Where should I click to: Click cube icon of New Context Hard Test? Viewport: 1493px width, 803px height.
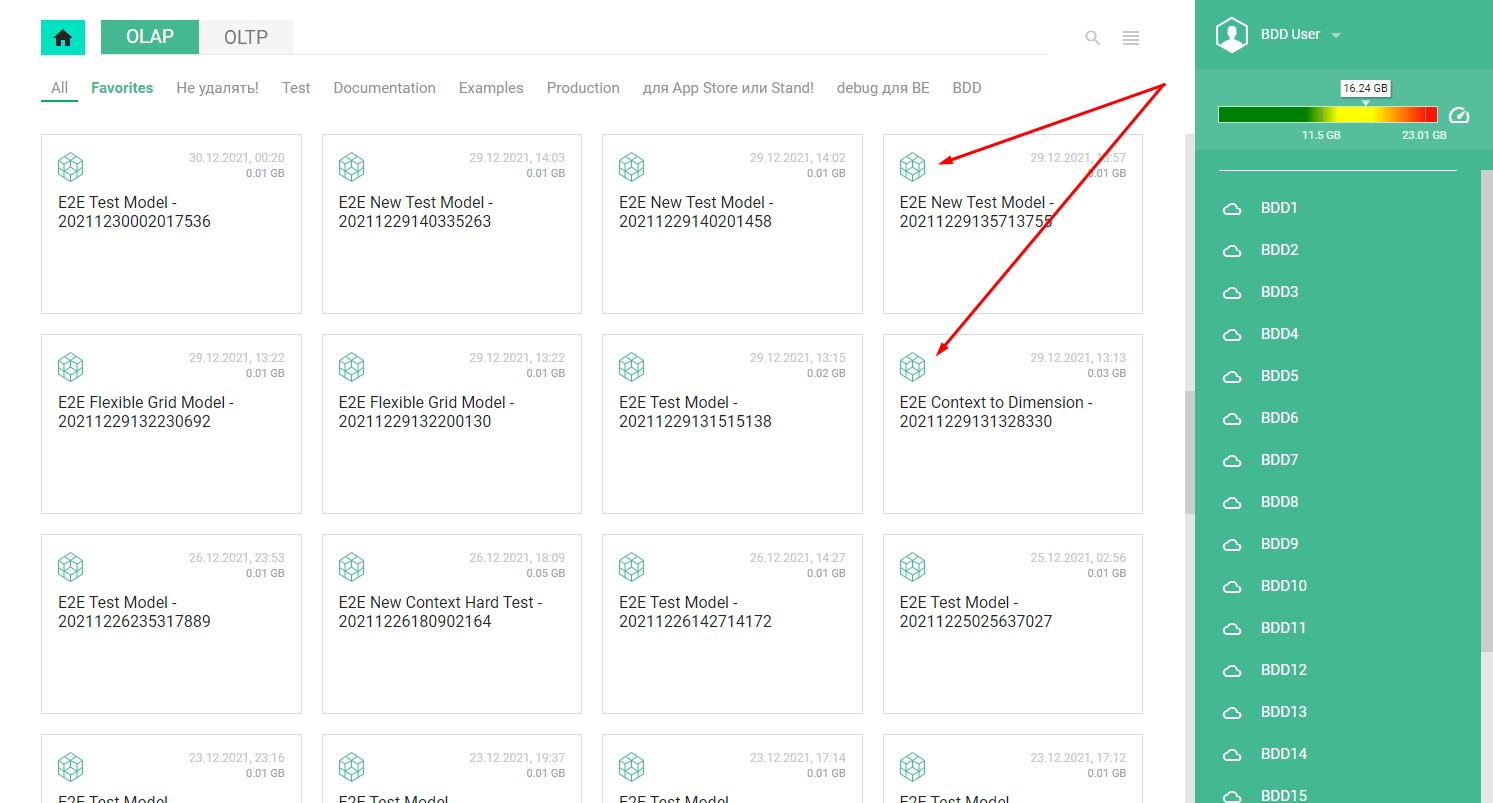[x=351, y=567]
